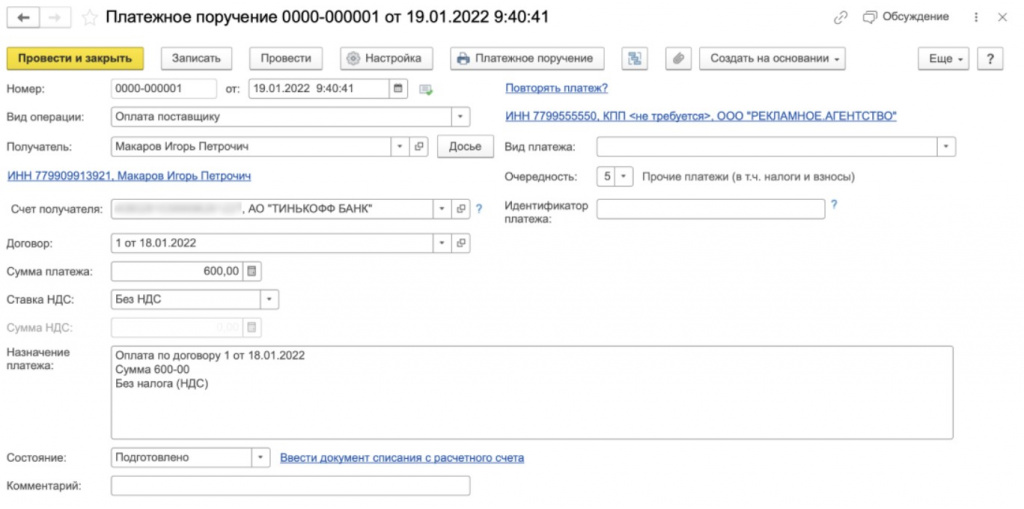Expand Договор dropdown arrow
This screenshot has height=509, width=1024.
442,243
